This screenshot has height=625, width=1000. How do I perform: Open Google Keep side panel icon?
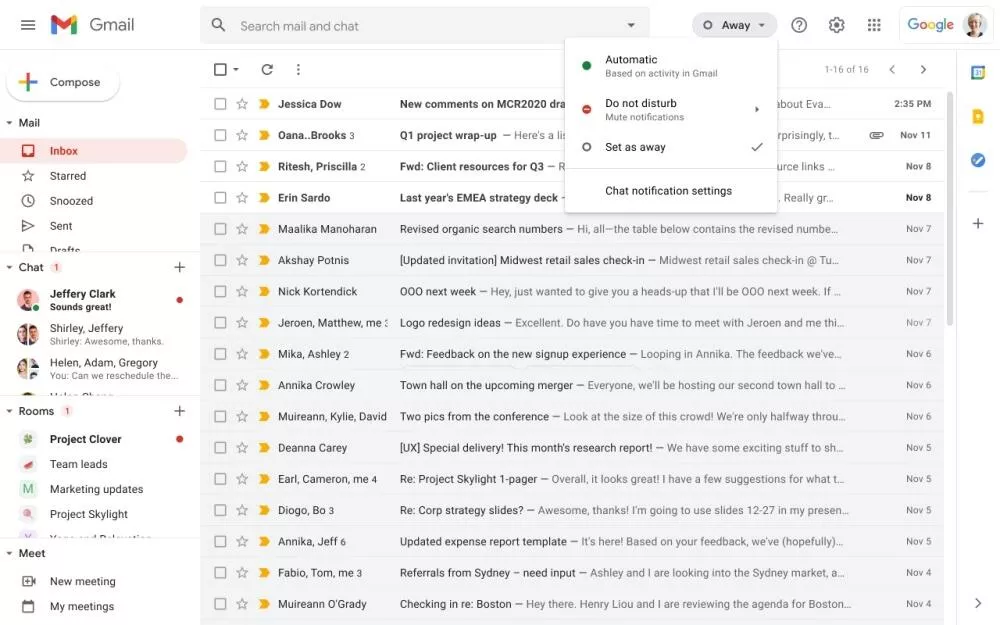[978, 116]
